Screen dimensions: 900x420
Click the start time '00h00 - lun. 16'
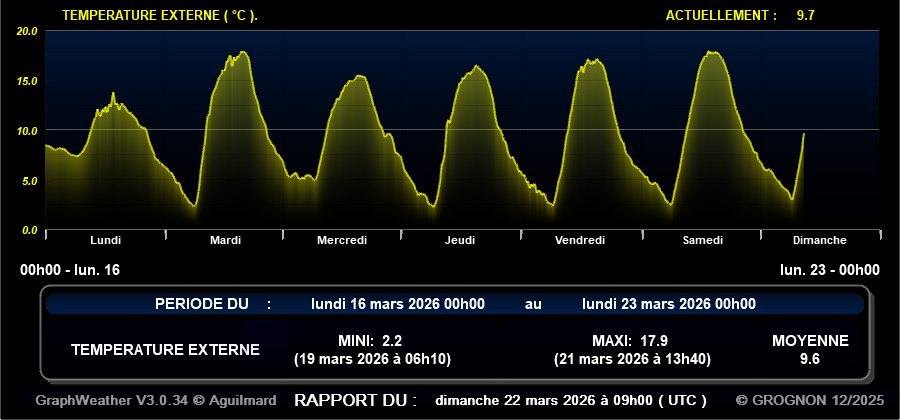pos(70,270)
